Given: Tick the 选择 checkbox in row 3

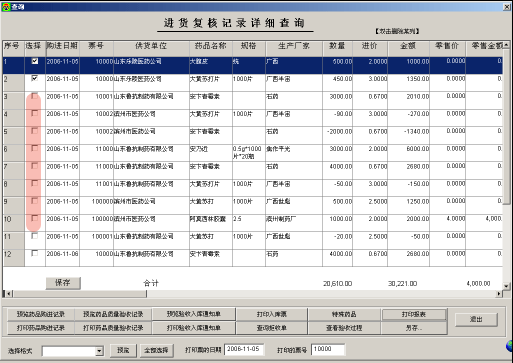Looking at the screenshot, I should (x=35, y=96).
